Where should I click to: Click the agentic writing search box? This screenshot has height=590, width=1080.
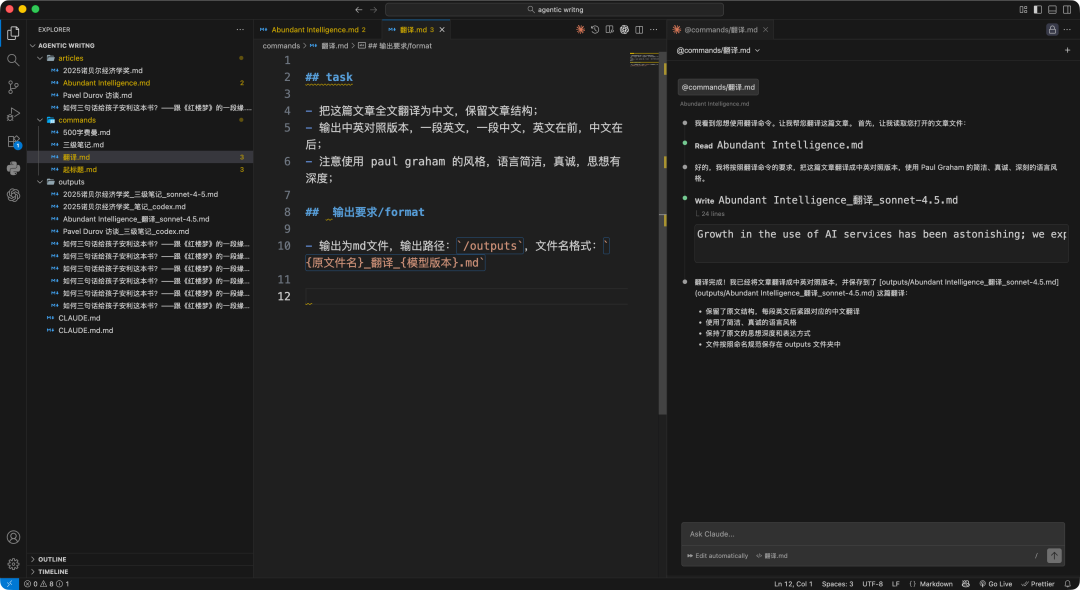554,10
